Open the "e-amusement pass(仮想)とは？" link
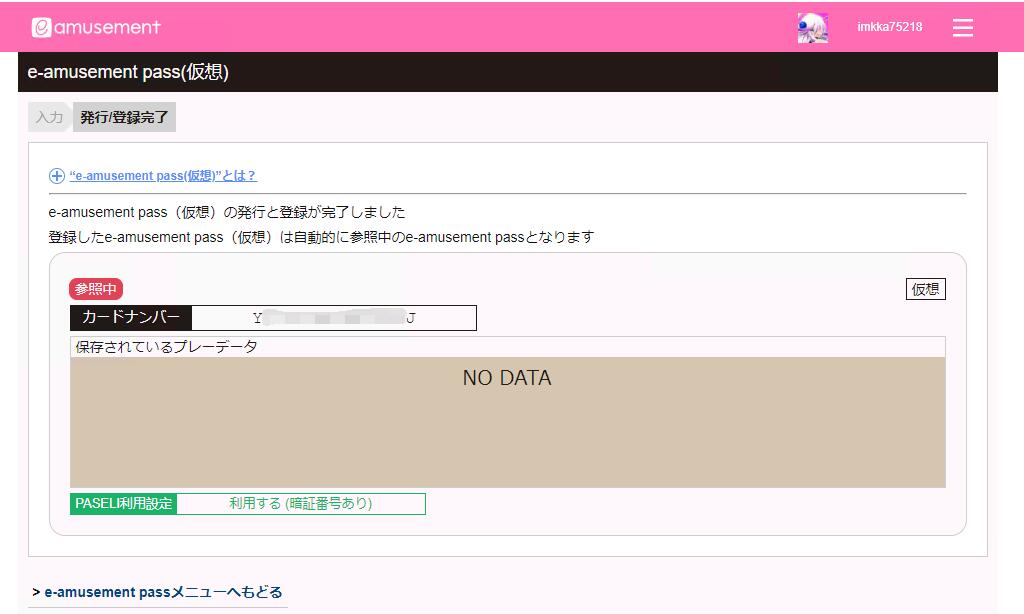The width and height of the screenshot is (1024, 614). click(163, 176)
